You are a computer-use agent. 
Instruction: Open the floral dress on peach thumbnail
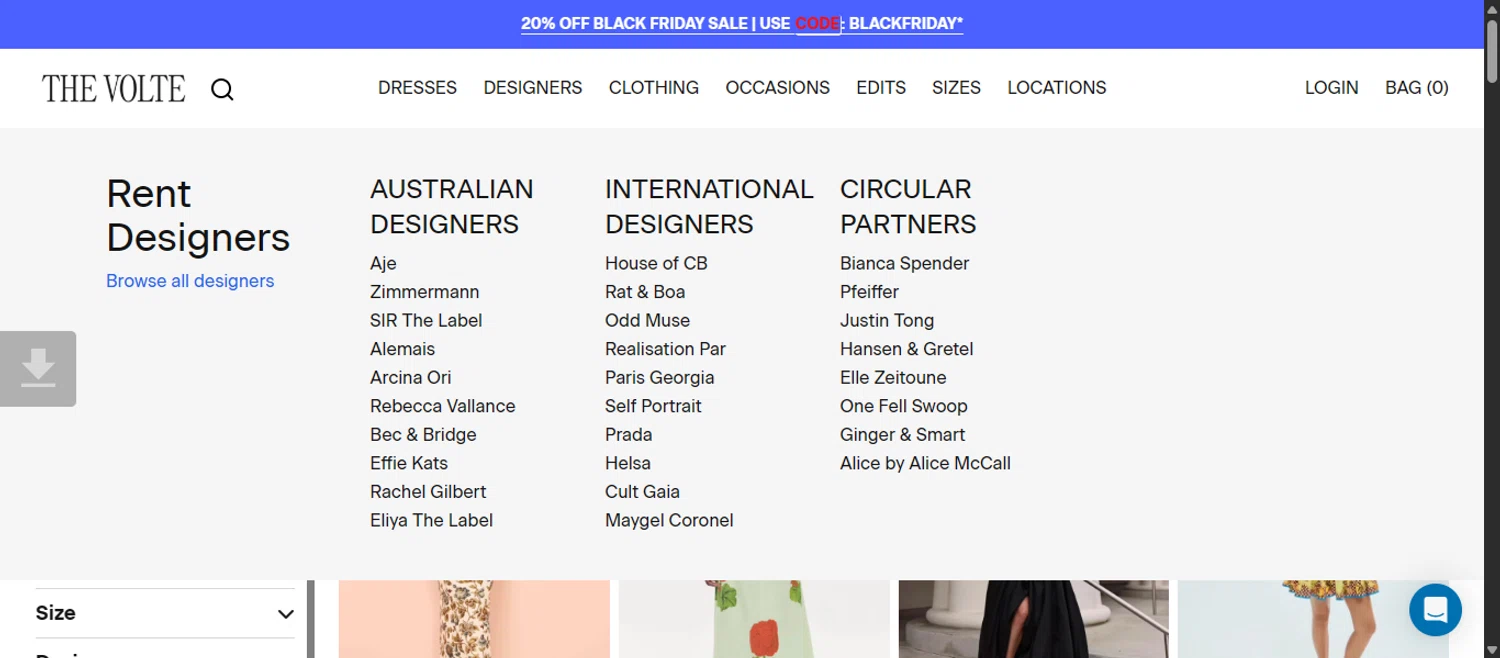tap(474, 619)
